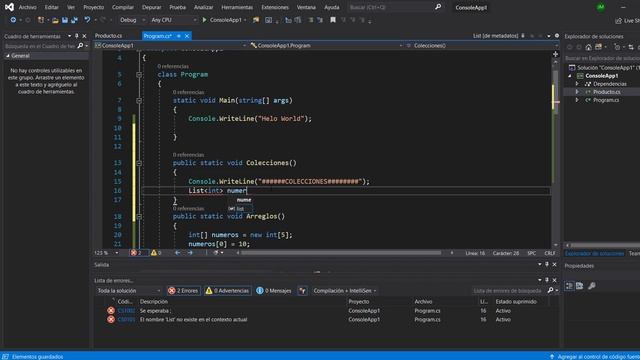Save the current file with save icon
Screen dimensions: 640x360
pyautogui.click(x=64, y=20)
